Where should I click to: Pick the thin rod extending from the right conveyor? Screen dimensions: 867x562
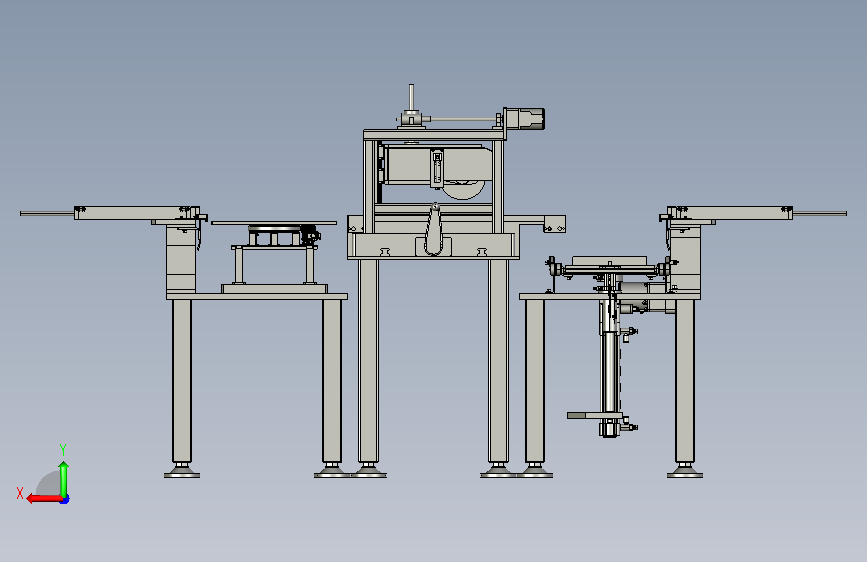tap(819, 214)
